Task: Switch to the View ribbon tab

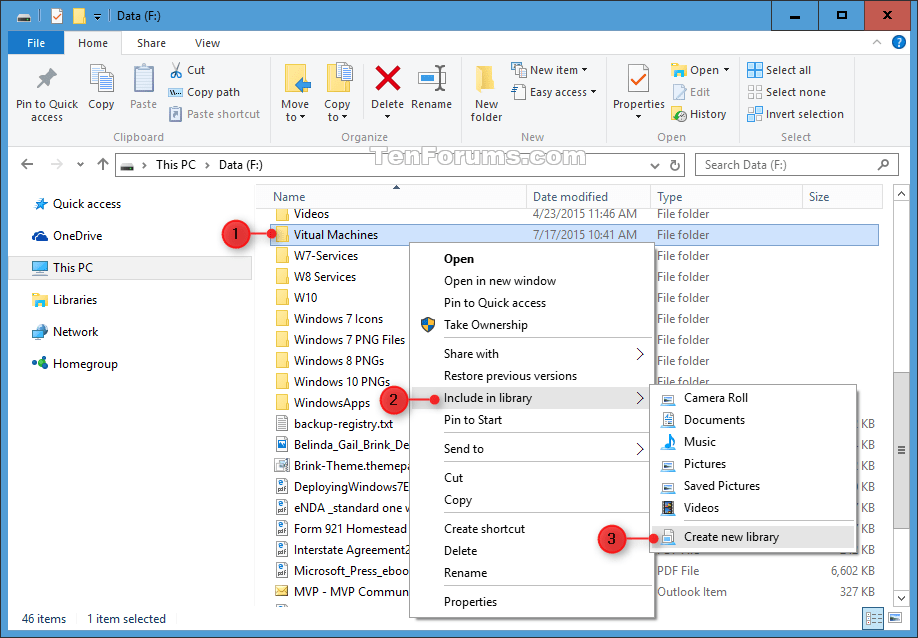Action: 207,43
